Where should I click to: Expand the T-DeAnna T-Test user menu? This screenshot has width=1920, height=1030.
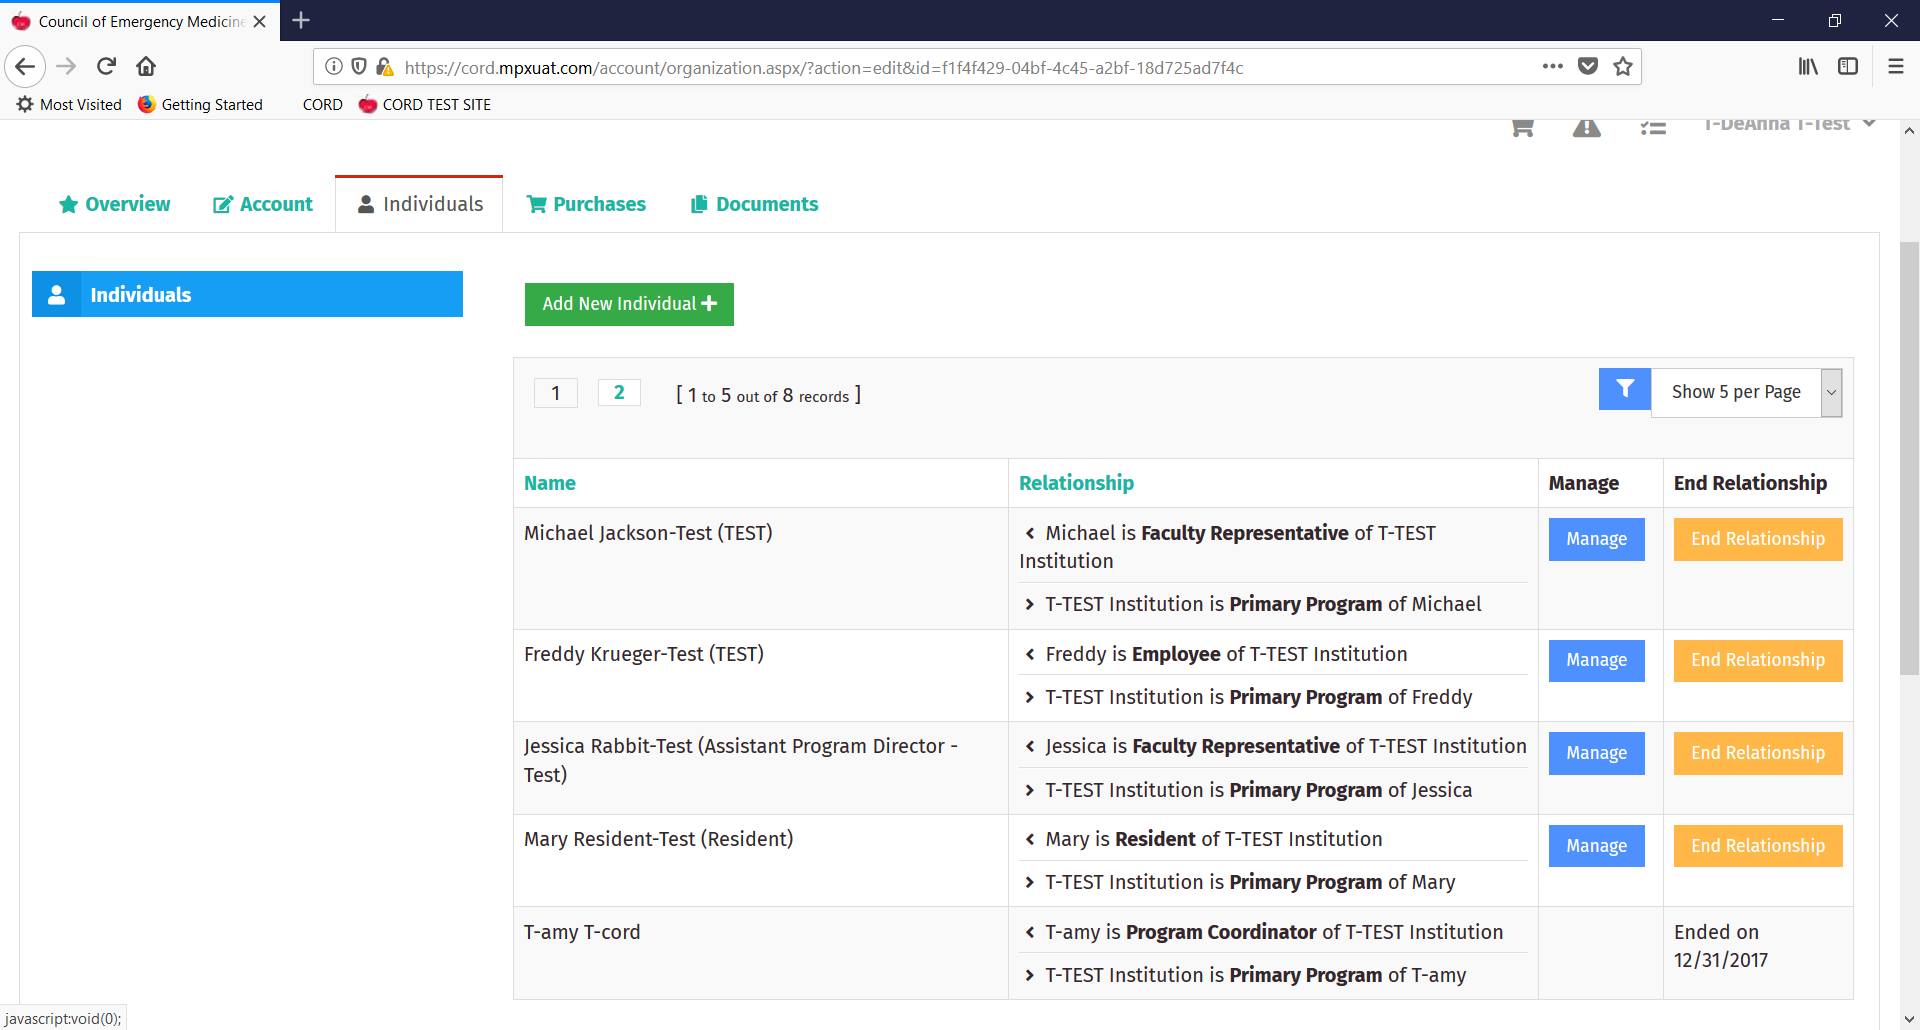click(1788, 125)
